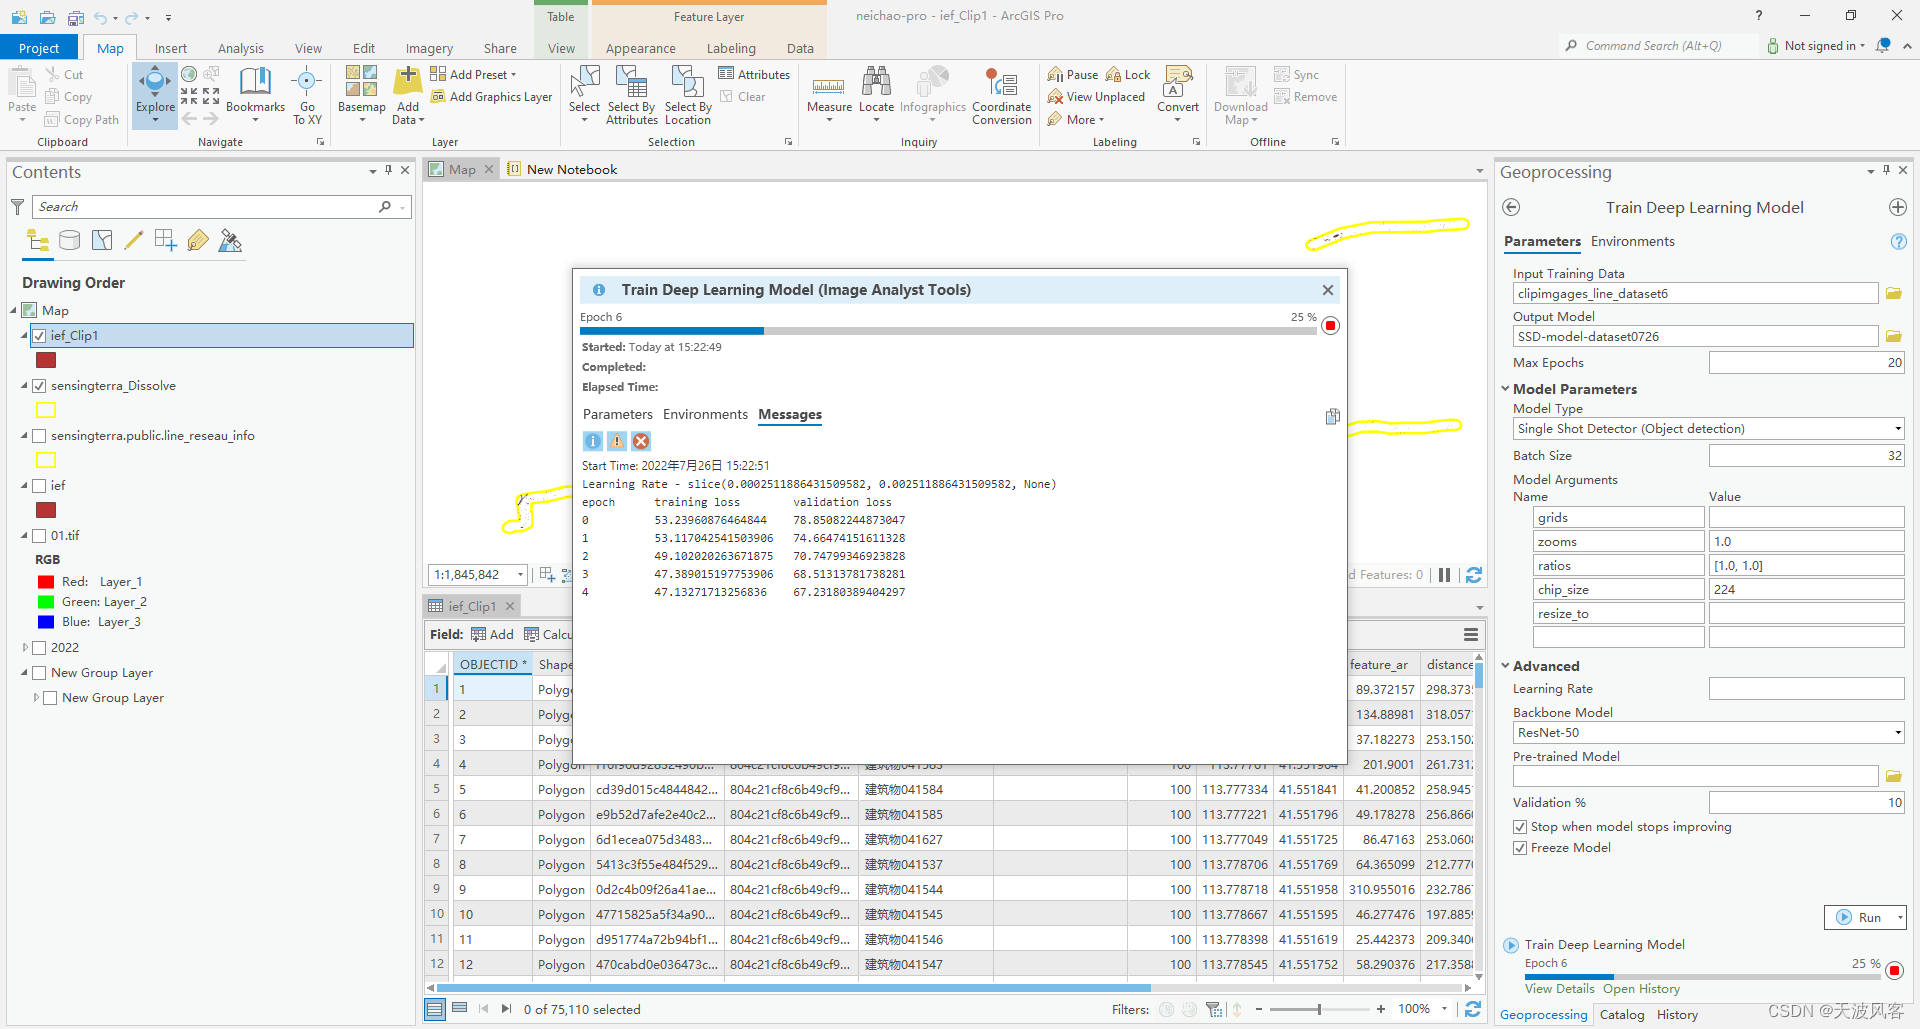Uncheck Stop when model stops improving
This screenshot has width=1920, height=1029.
pos(1520,827)
